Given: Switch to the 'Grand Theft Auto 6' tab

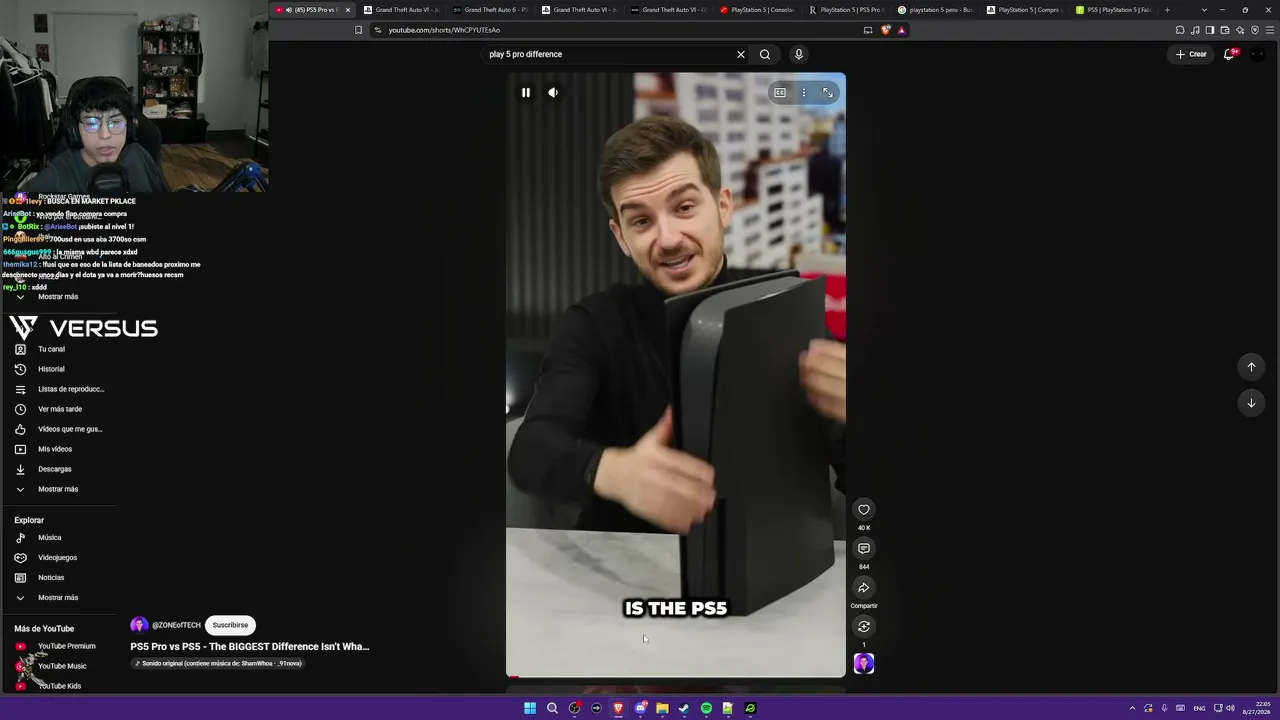Looking at the screenshot, I should pos(490,10).
